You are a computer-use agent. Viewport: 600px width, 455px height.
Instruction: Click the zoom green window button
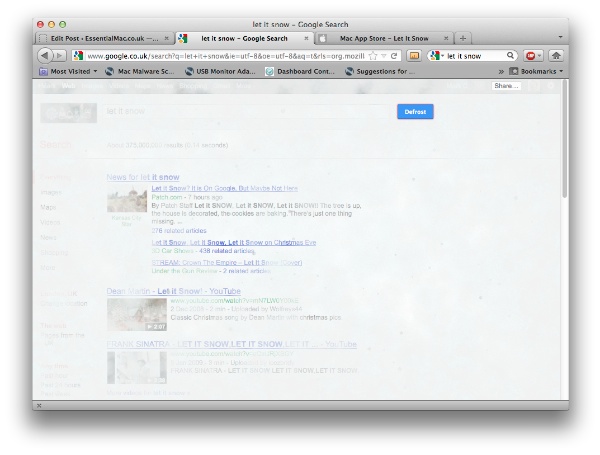(x=63, y=24)
